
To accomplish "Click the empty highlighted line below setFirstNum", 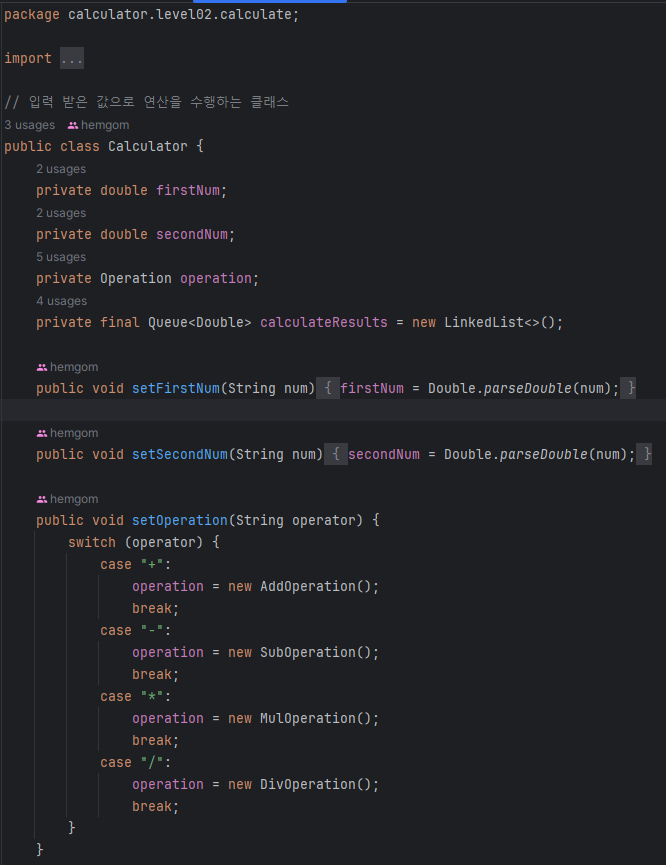I will point(333,410).
